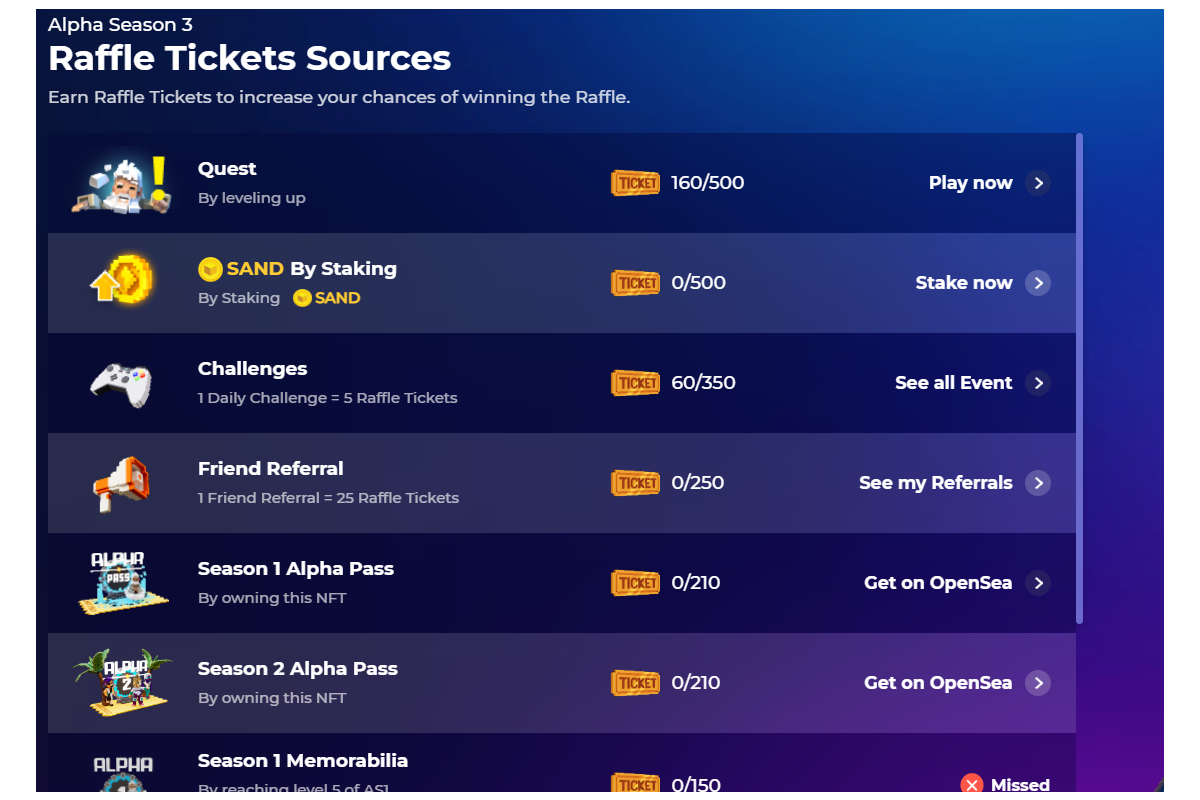Click the Season 1 Alpha Pass image
Screen dimensions: 1200x800
[121, 583]
